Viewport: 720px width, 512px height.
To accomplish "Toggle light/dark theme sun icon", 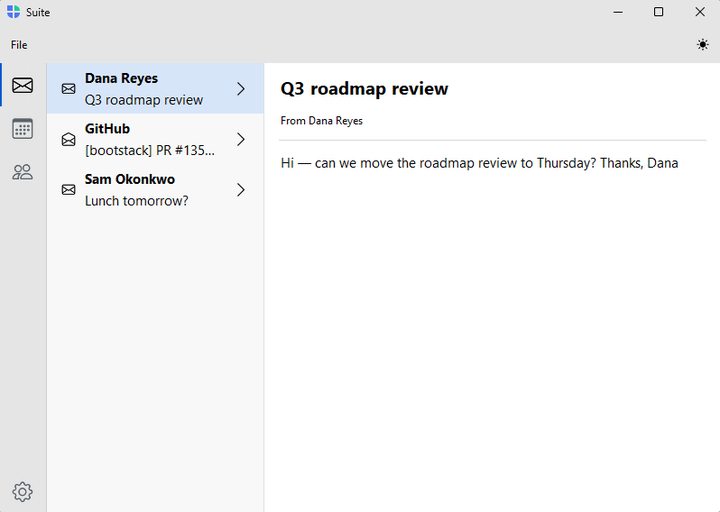I will pos(702,45).
